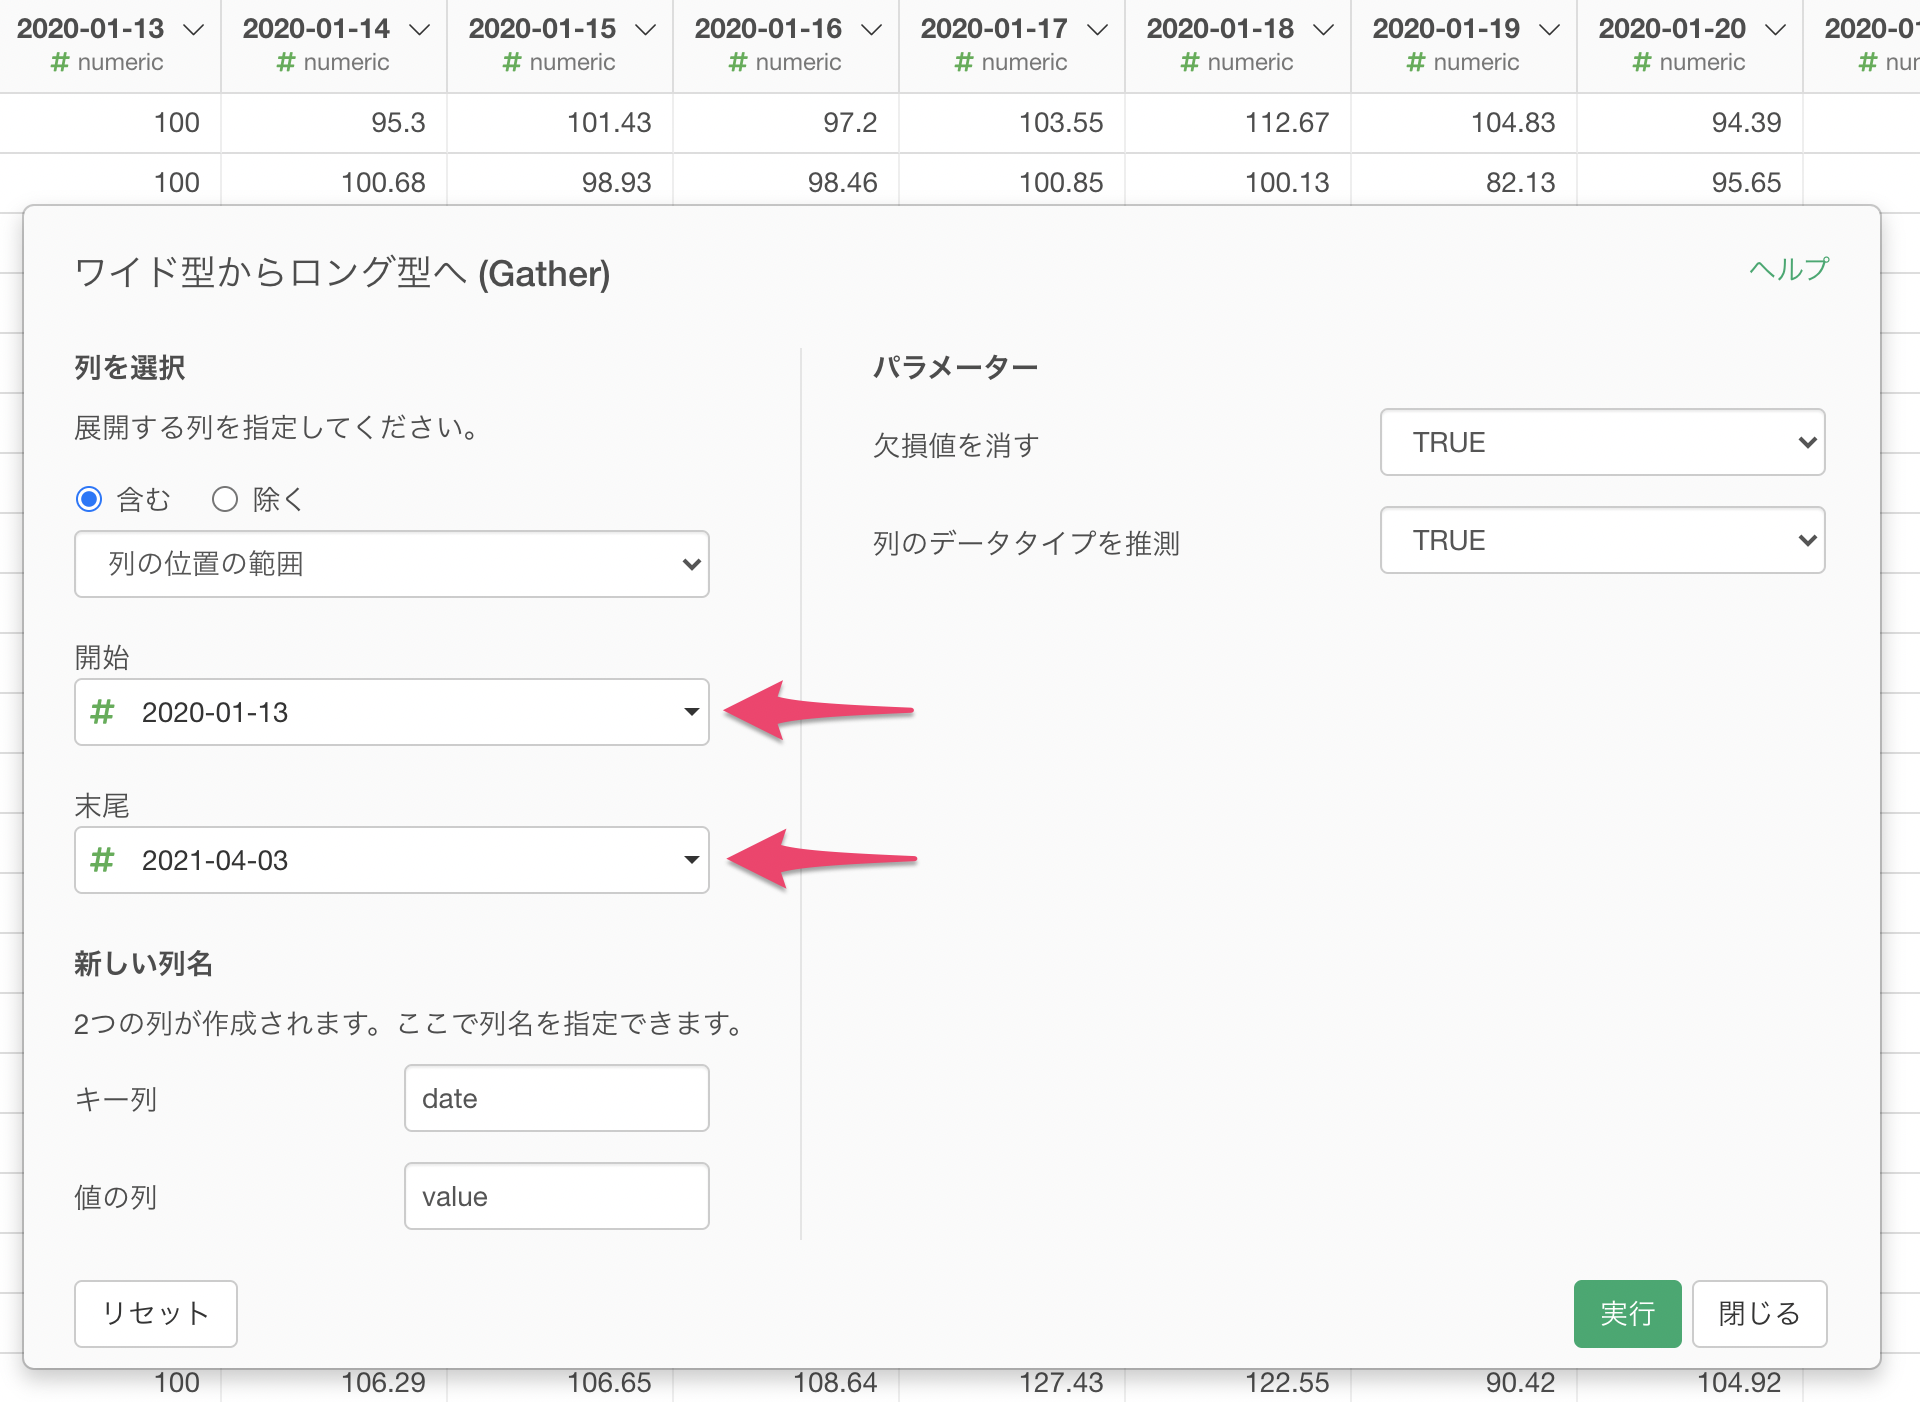
Task: Open the 列のデータタイプを推測 TRUE dropdown
Action: point(1602,540)
